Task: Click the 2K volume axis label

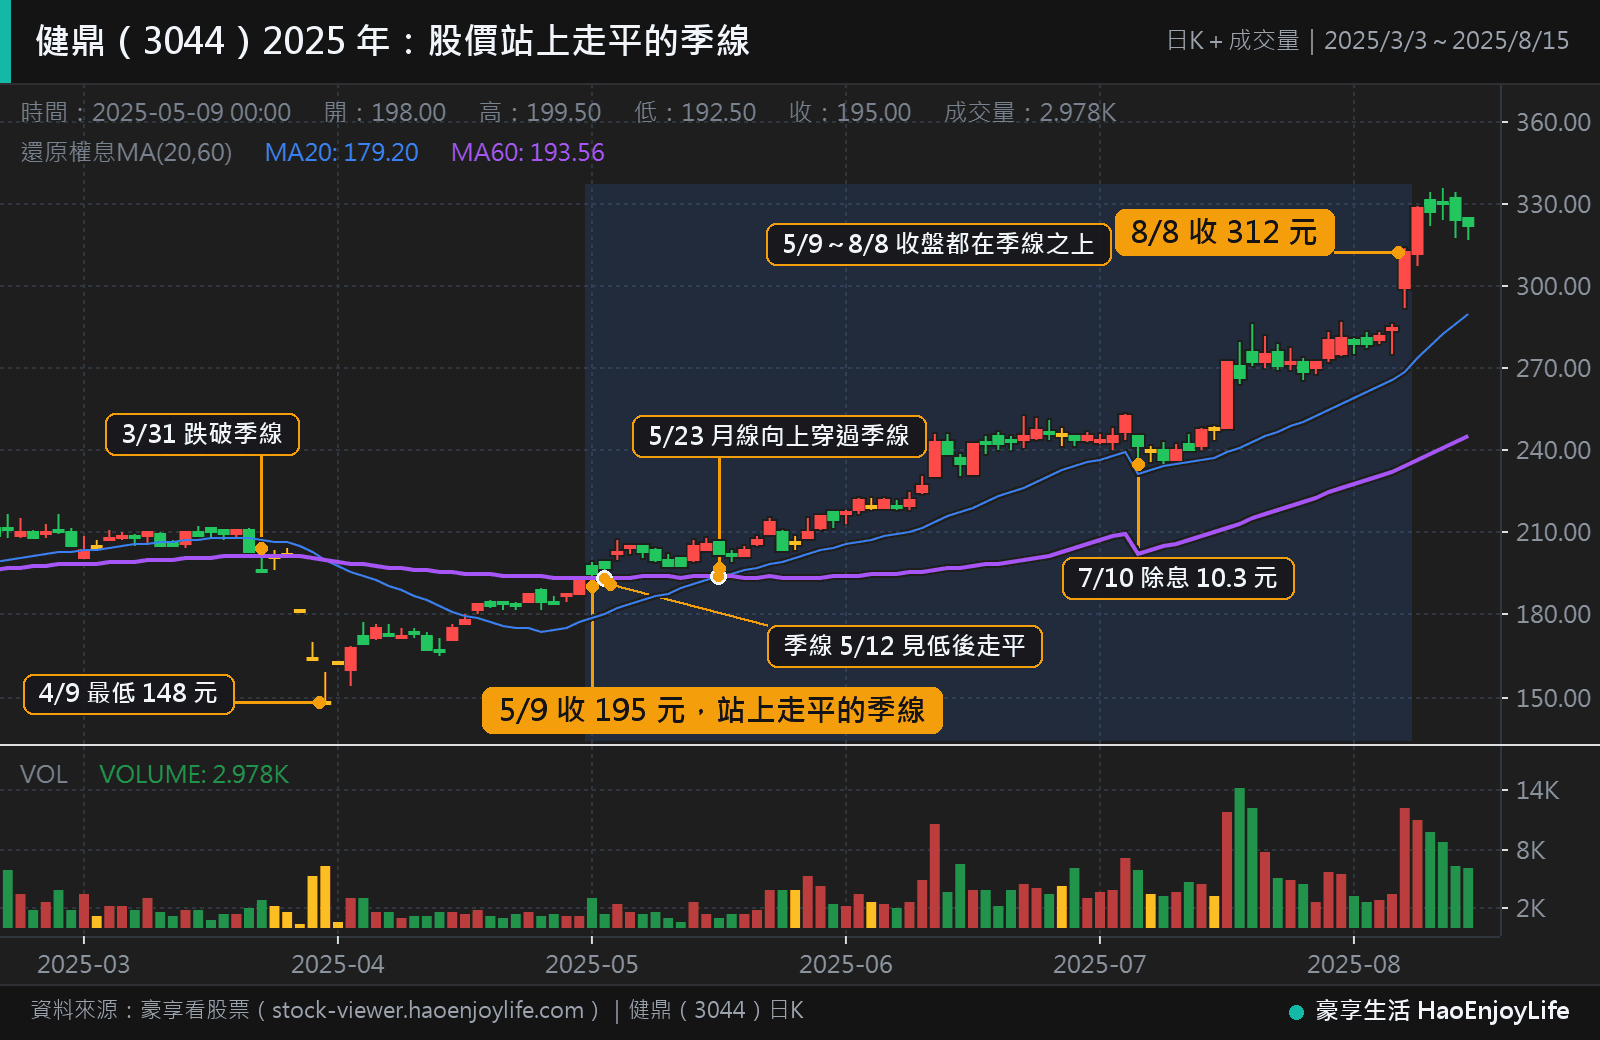Action: click(x=1530, y=908)
